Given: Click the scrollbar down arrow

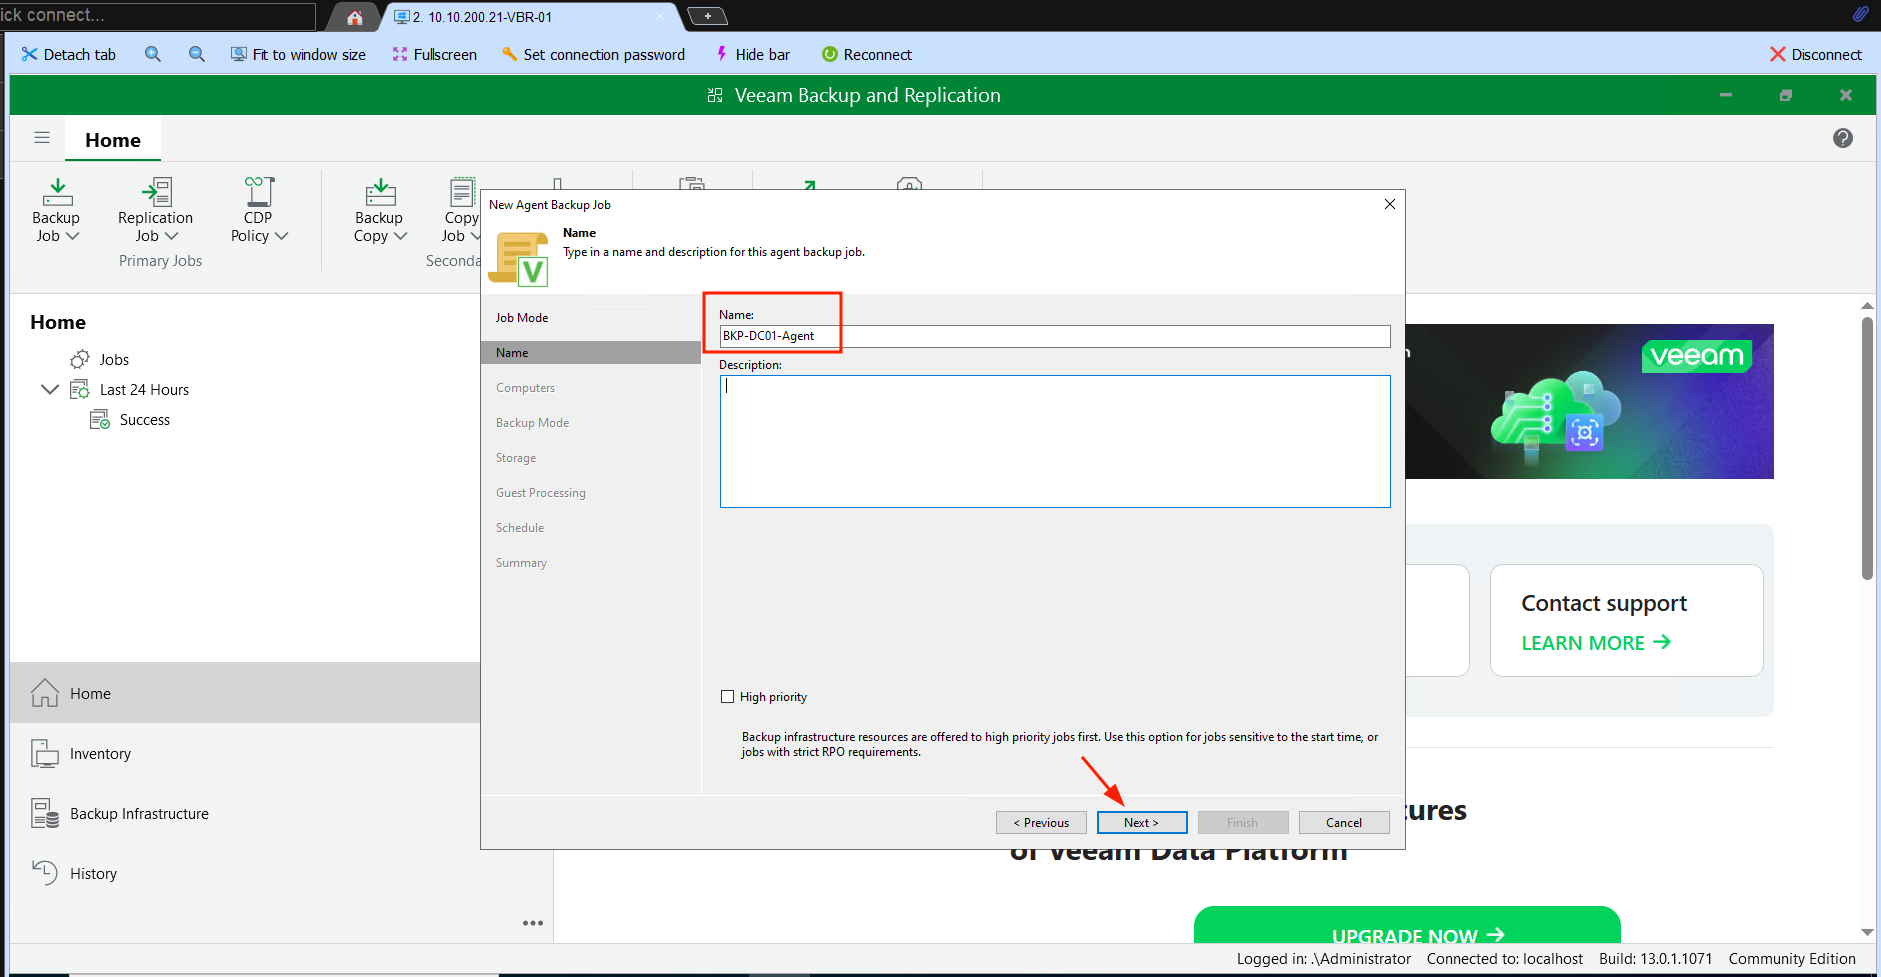Looking at the screenshot, I should [1867, 932].
